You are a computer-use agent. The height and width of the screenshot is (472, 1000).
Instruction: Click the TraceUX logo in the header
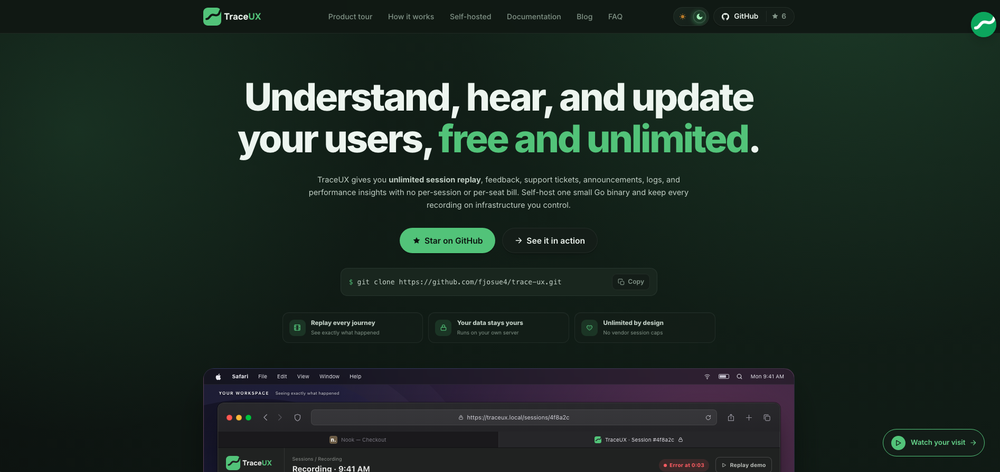coord(232,17)
